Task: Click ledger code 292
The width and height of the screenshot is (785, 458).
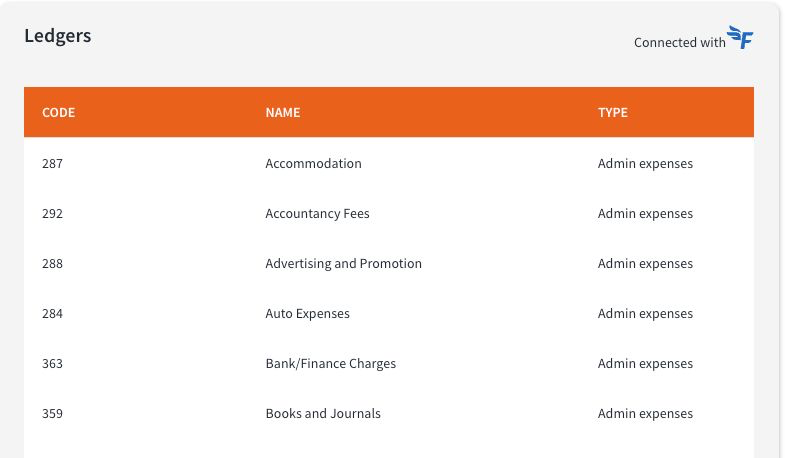Action: click(x=53, y=213)
